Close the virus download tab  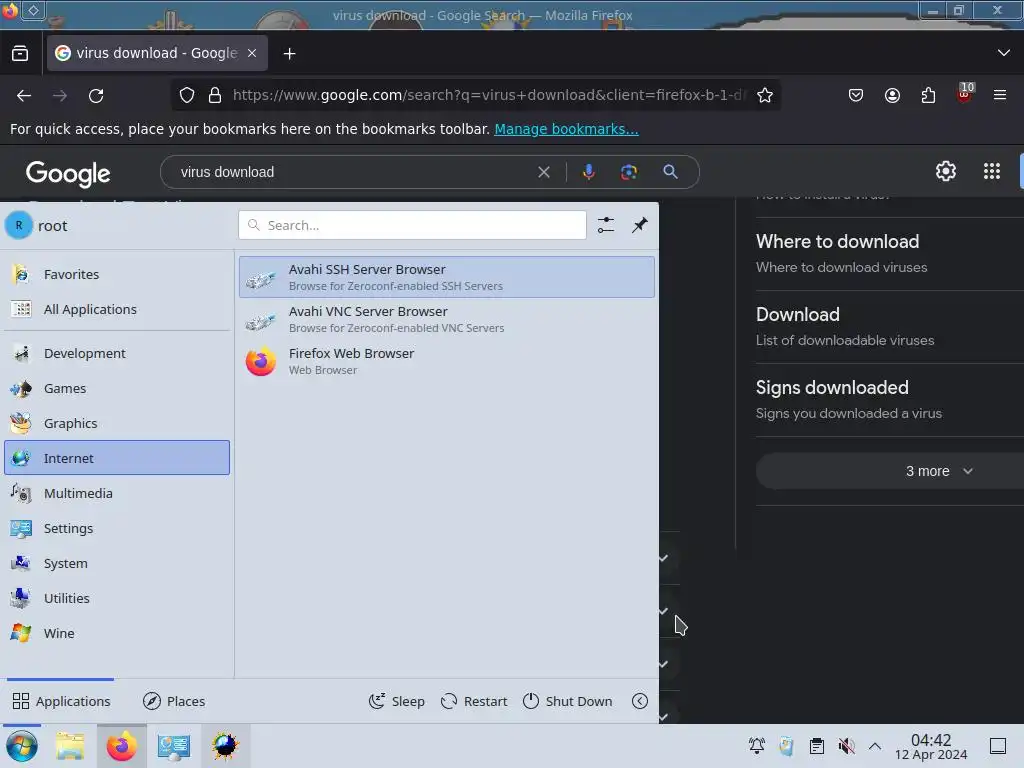click(x=252, y=54)
